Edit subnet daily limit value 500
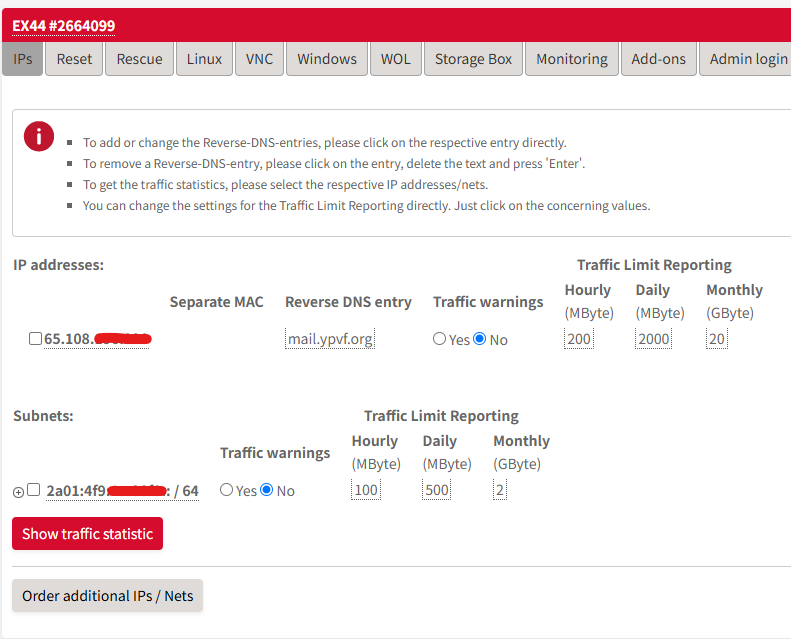The height and width of the screenshot is (639, 791). (436, 490)
